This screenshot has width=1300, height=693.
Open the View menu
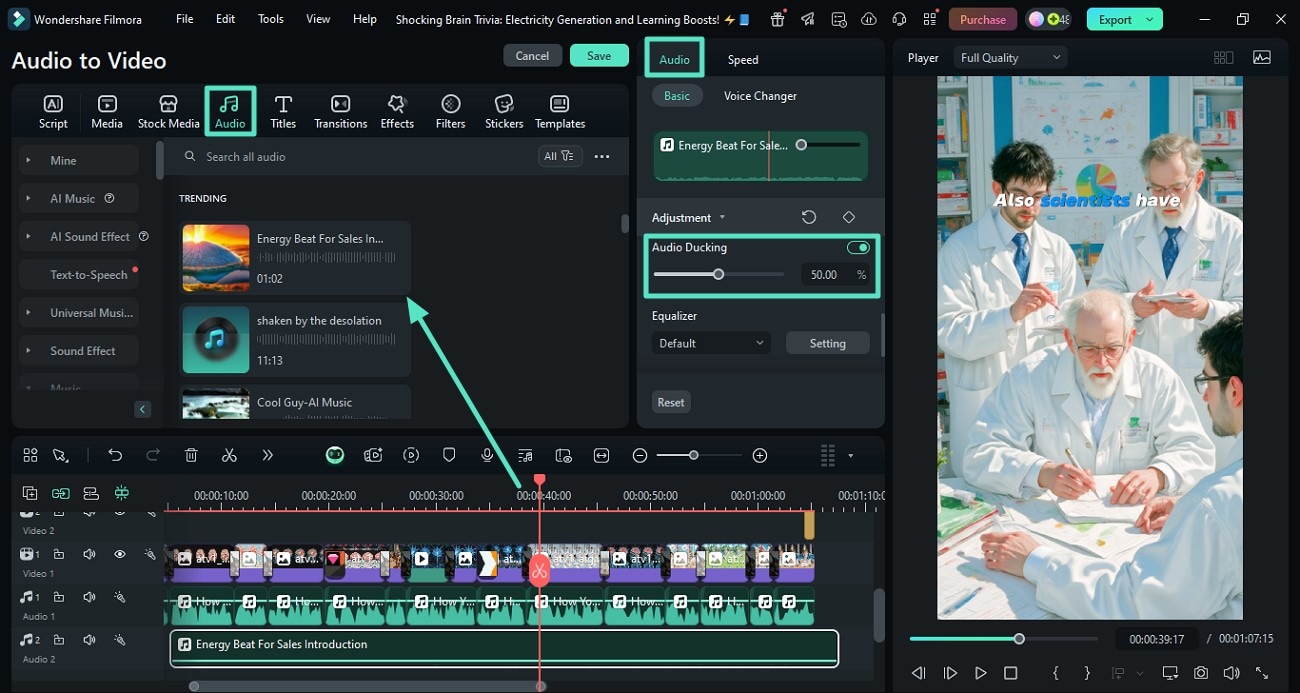pos(318,19)
